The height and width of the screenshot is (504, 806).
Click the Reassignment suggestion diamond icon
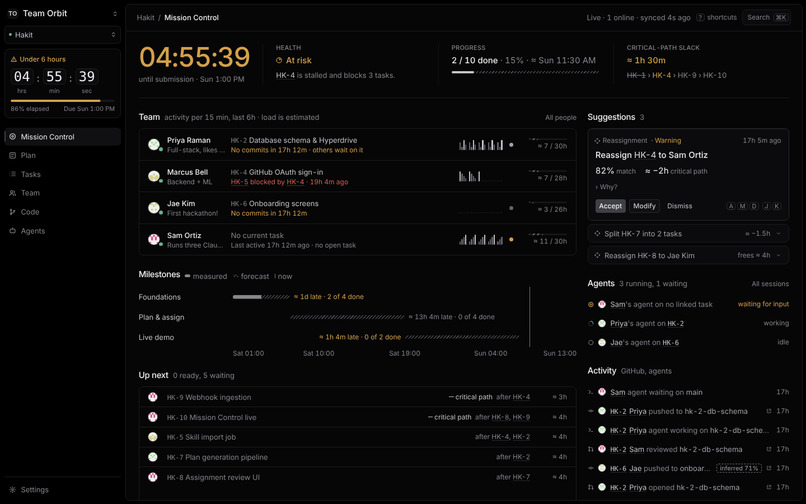click(x=597, y=141)
